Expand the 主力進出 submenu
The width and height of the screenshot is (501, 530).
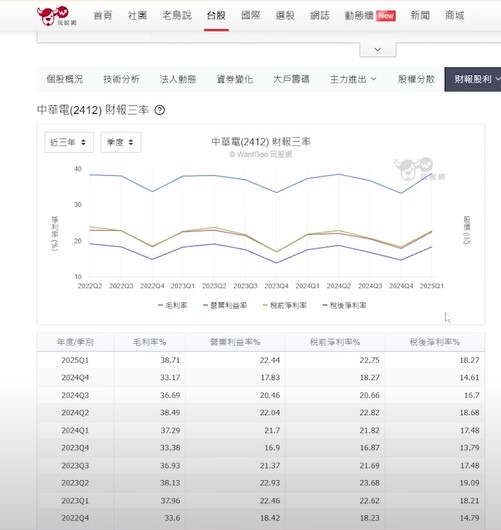click(x=353, y=79)
